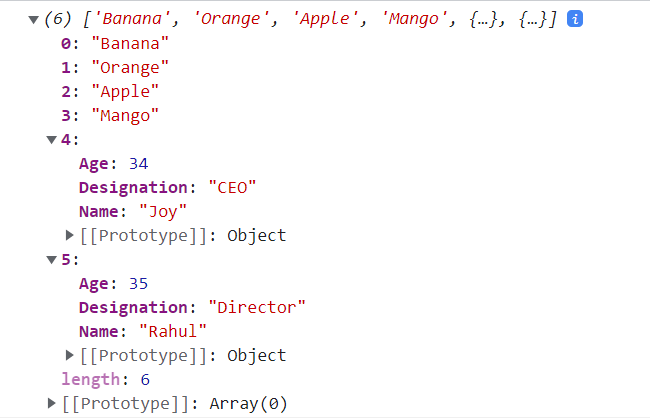Expand the Array(0) prototype entry
This screenshot has height=418, width=650.
pyautogui.click(x=51, y=403)
